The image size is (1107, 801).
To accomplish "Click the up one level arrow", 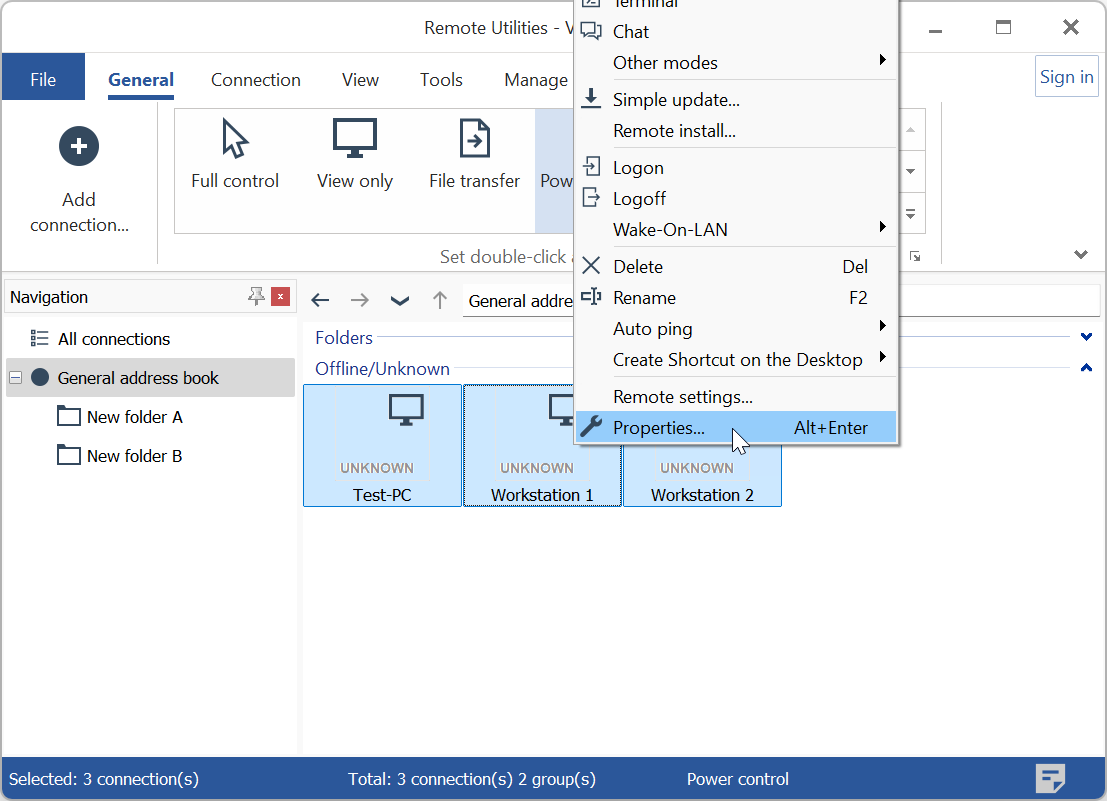I will click(439, 300).
